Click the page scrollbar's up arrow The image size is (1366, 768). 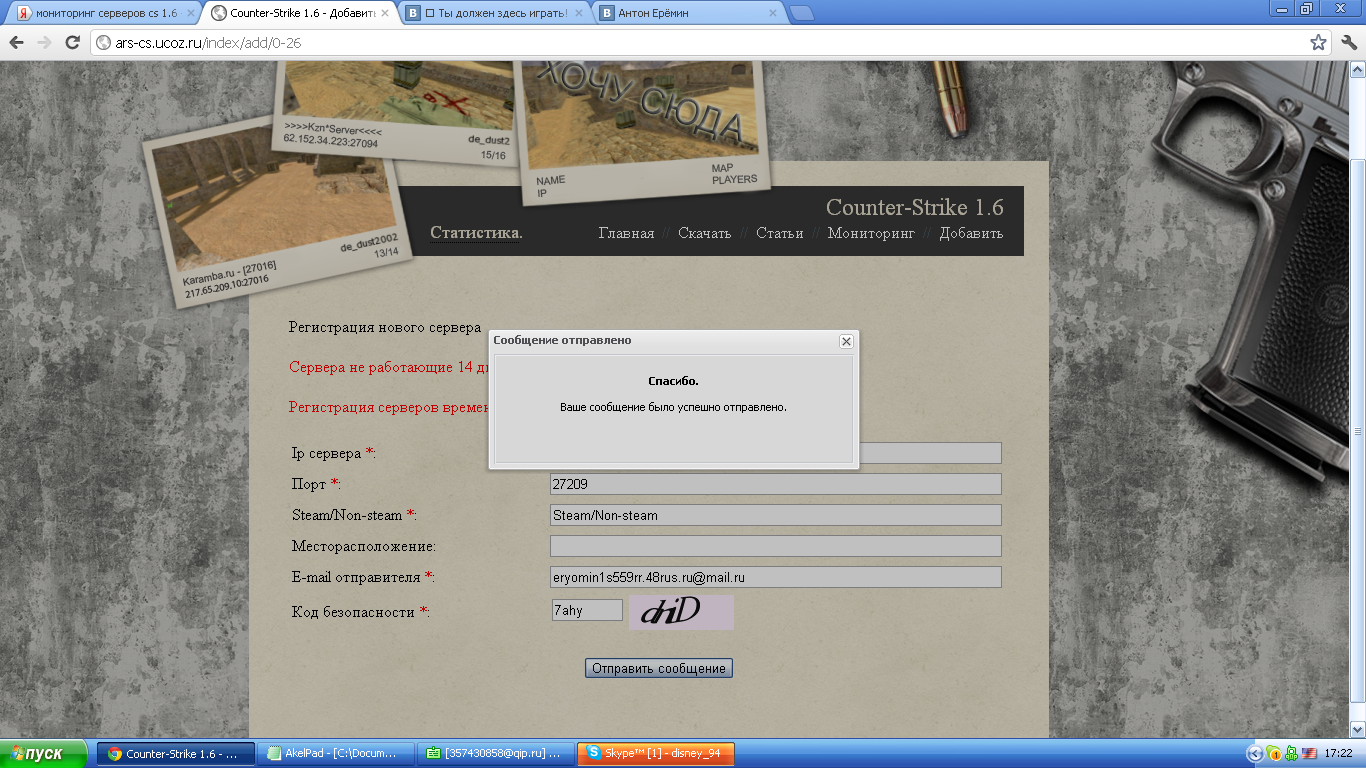pyautogui.click(x=1357, y=70)
